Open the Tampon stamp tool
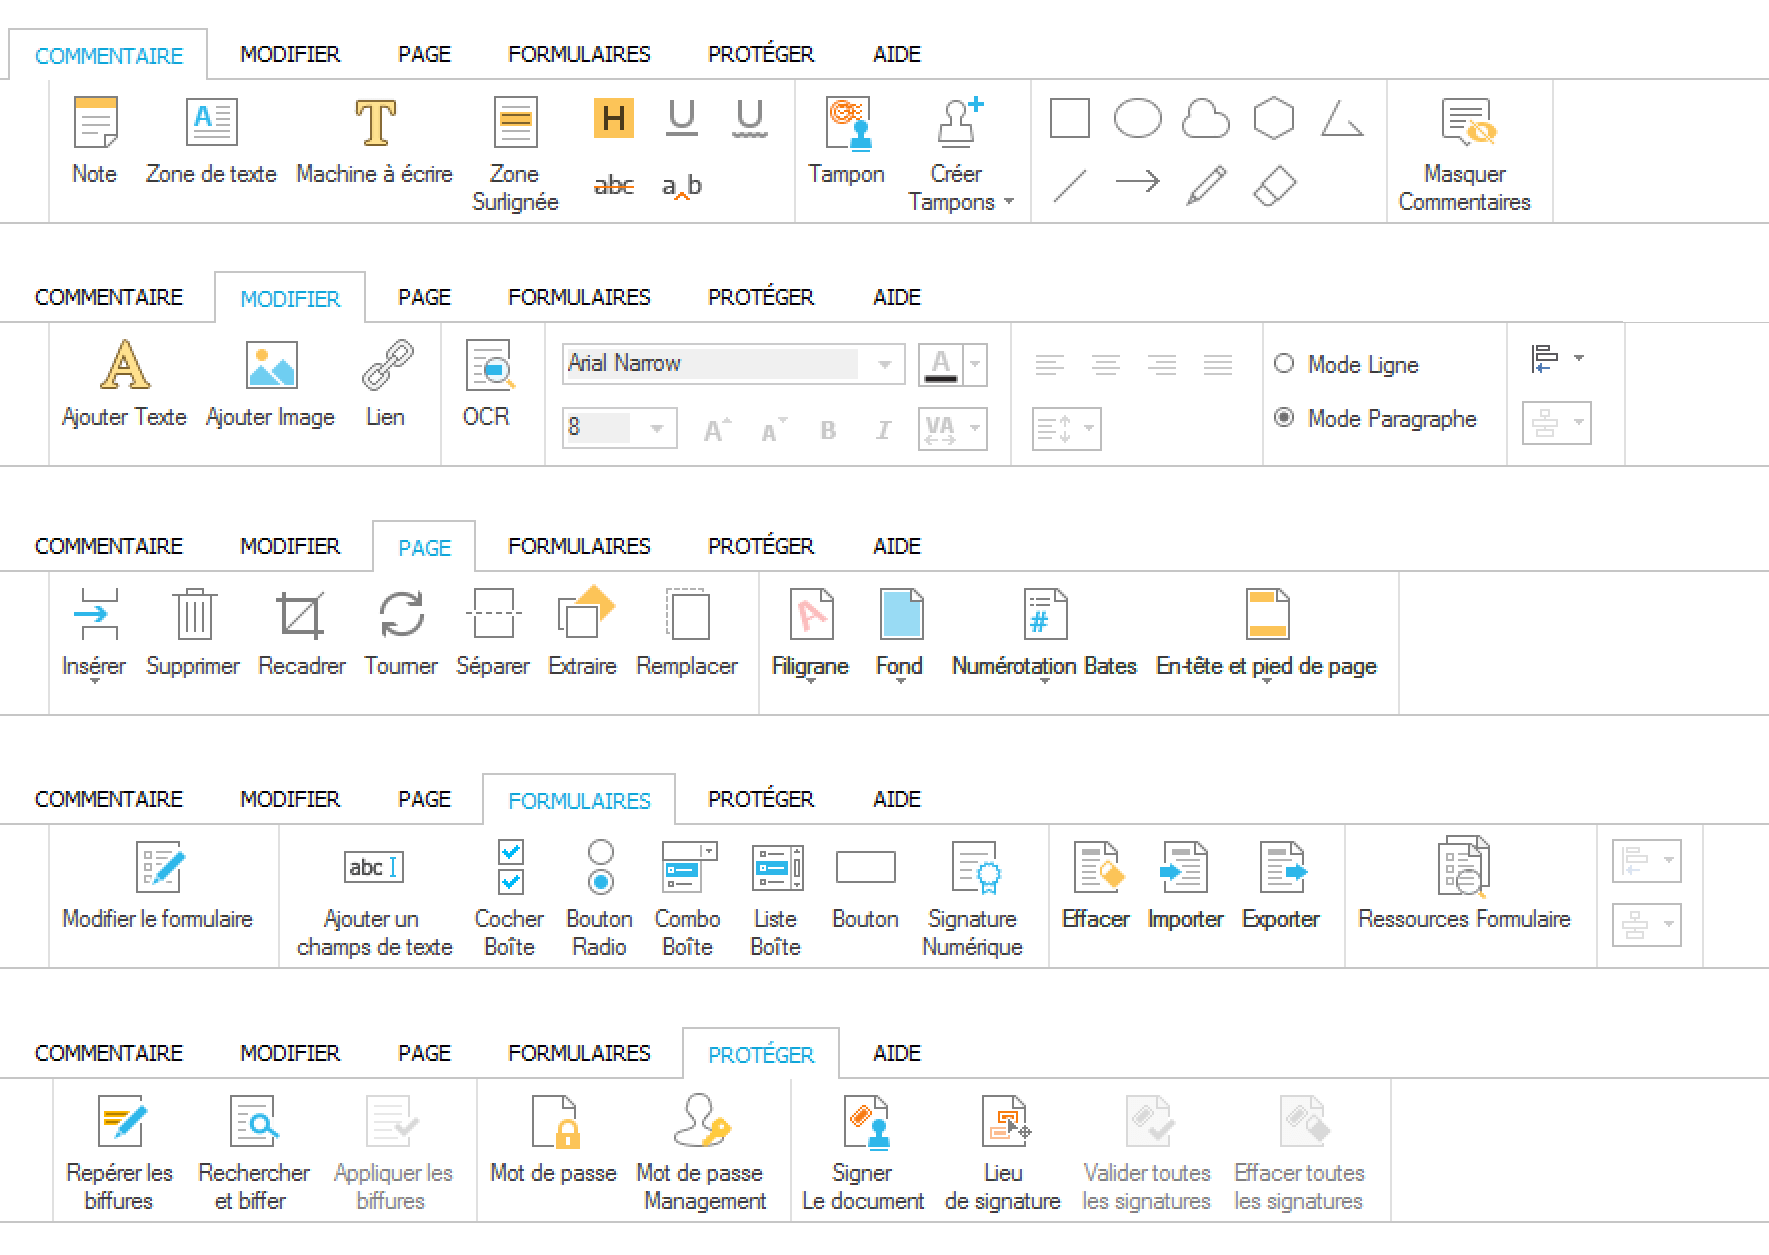1769x1255 pixels. pos(847,141)
